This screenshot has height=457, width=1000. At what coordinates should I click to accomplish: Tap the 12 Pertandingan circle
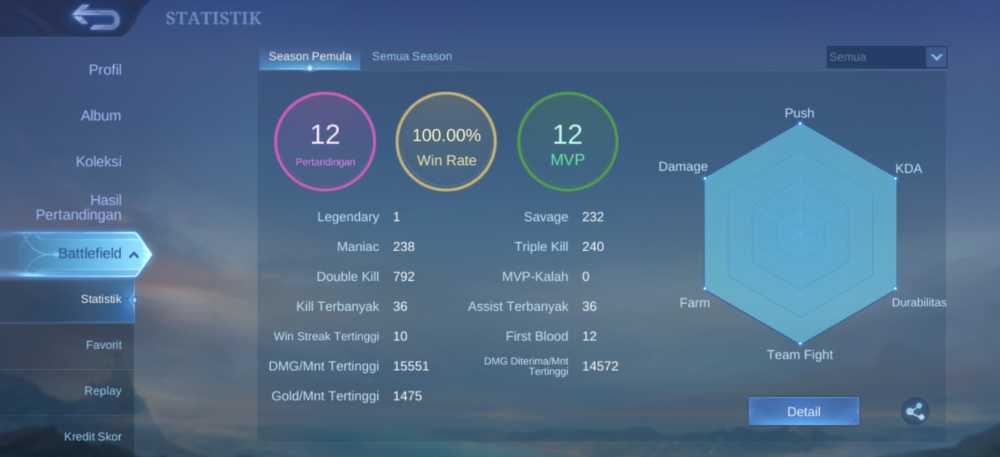[x=325, y=141]
